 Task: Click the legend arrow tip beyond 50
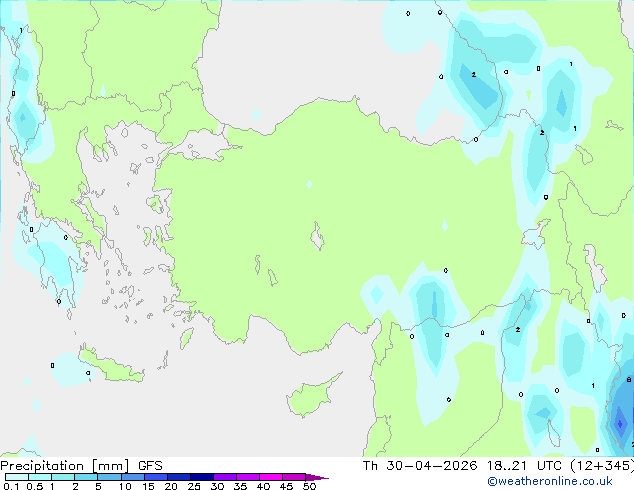click(x=318, y=477)
